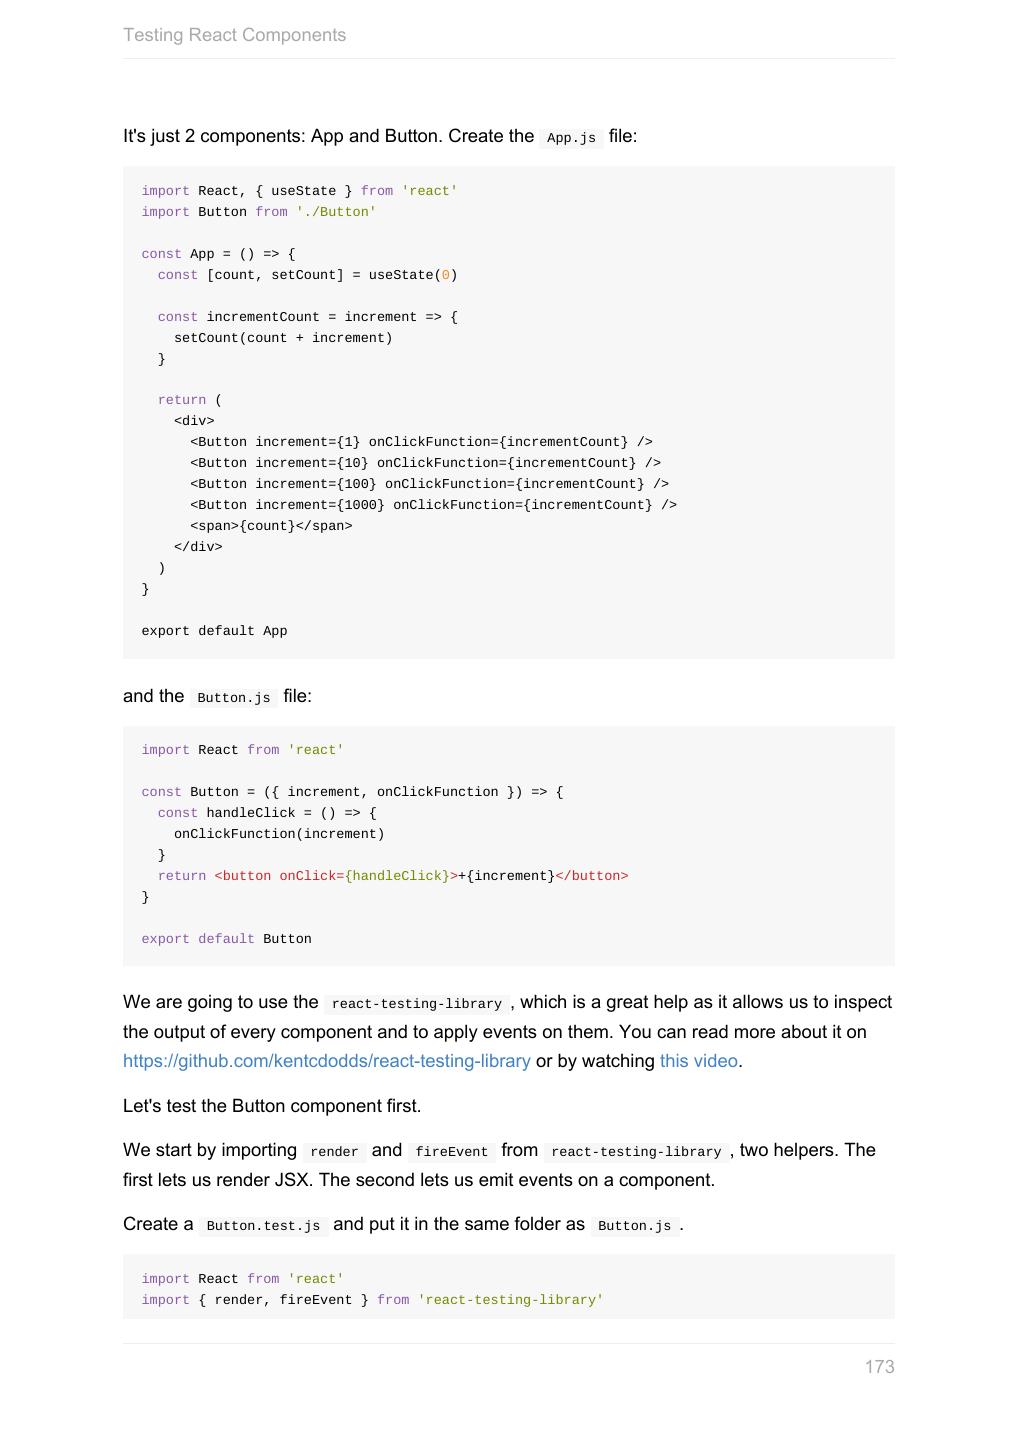Click the "Button.test.js" inline code label
This screenshot has width=1019, height=1440.
tap(263, 1226)
